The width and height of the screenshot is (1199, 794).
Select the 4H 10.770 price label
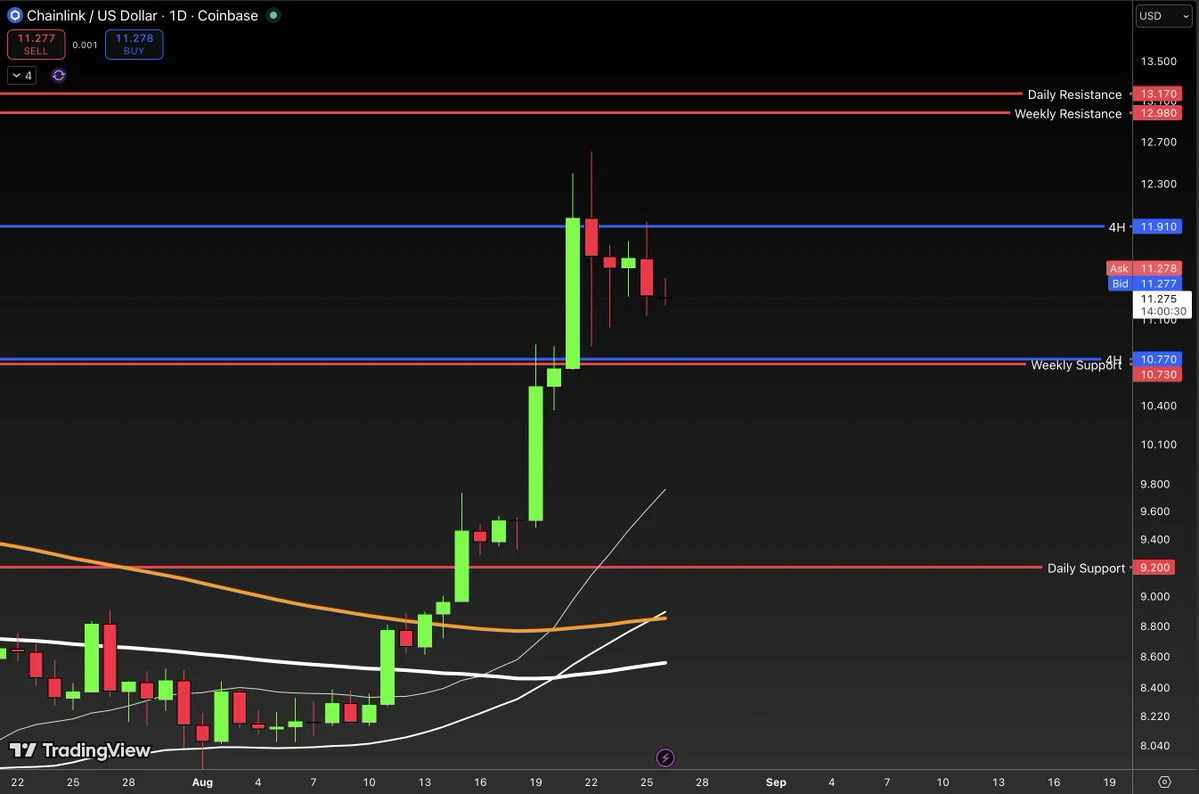coord(1157,359)
